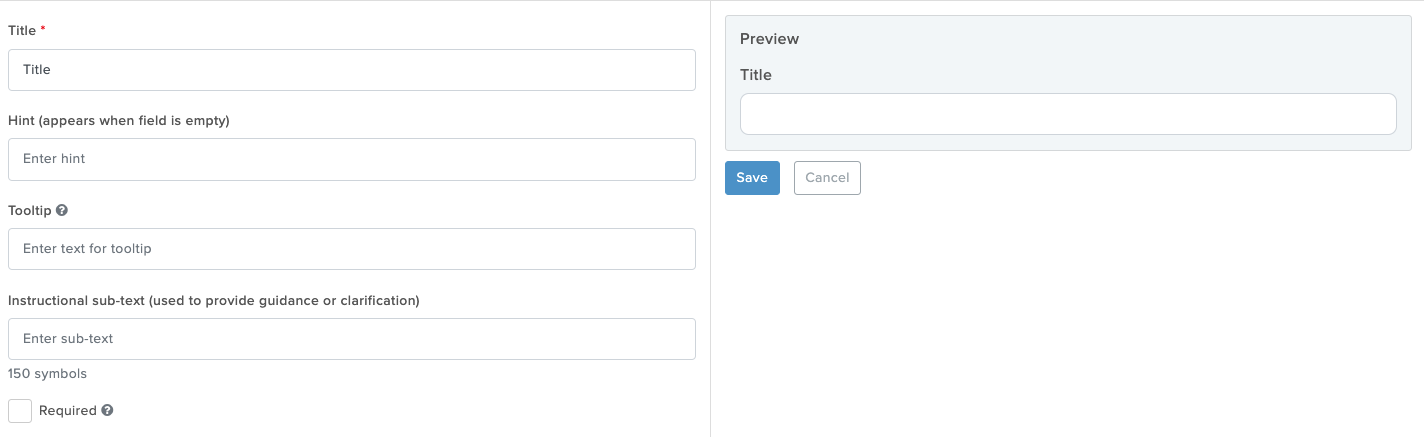Click the Enter sub-text input box
This screenshot has width=1424, height=437.
[352, 339]
